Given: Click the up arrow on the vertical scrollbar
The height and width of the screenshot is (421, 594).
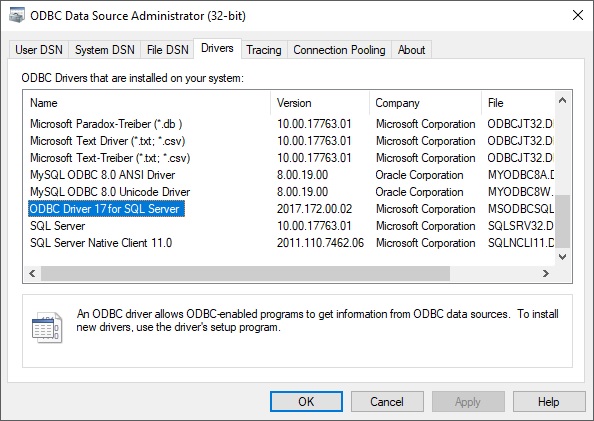Looking at the screenshot, I should pyautogui.click(x=563, y=100).
